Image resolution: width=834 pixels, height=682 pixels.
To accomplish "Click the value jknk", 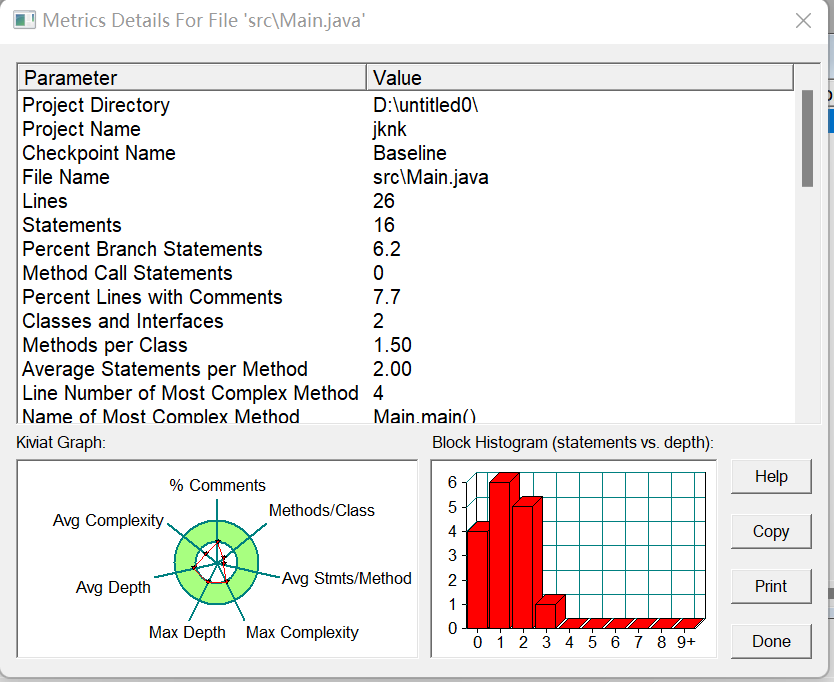I will [x=389, y=129].
